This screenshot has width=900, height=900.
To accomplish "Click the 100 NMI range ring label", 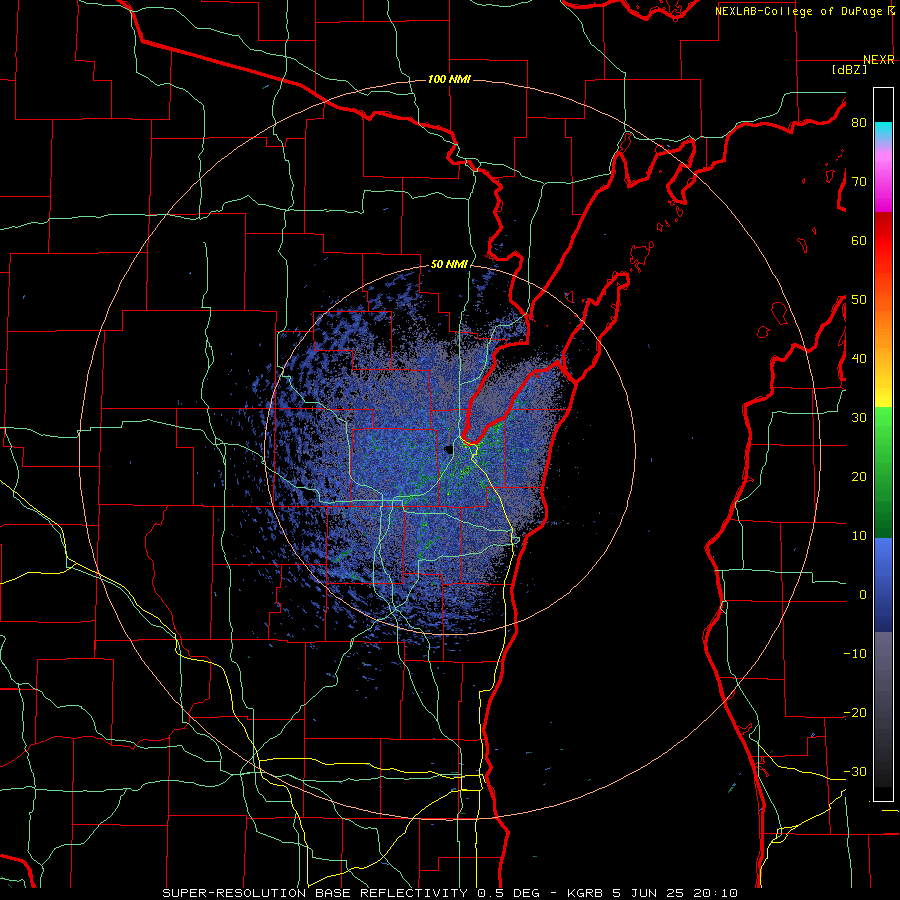I will 449,79.
